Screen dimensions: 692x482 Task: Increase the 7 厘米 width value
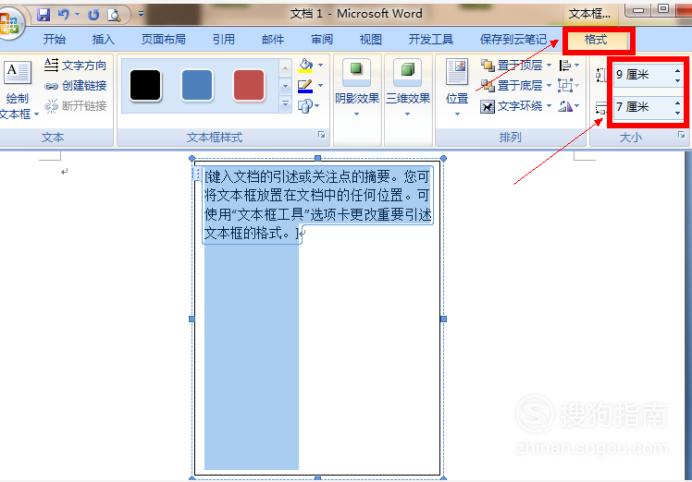pyautogui.click(x=677, y=102)
